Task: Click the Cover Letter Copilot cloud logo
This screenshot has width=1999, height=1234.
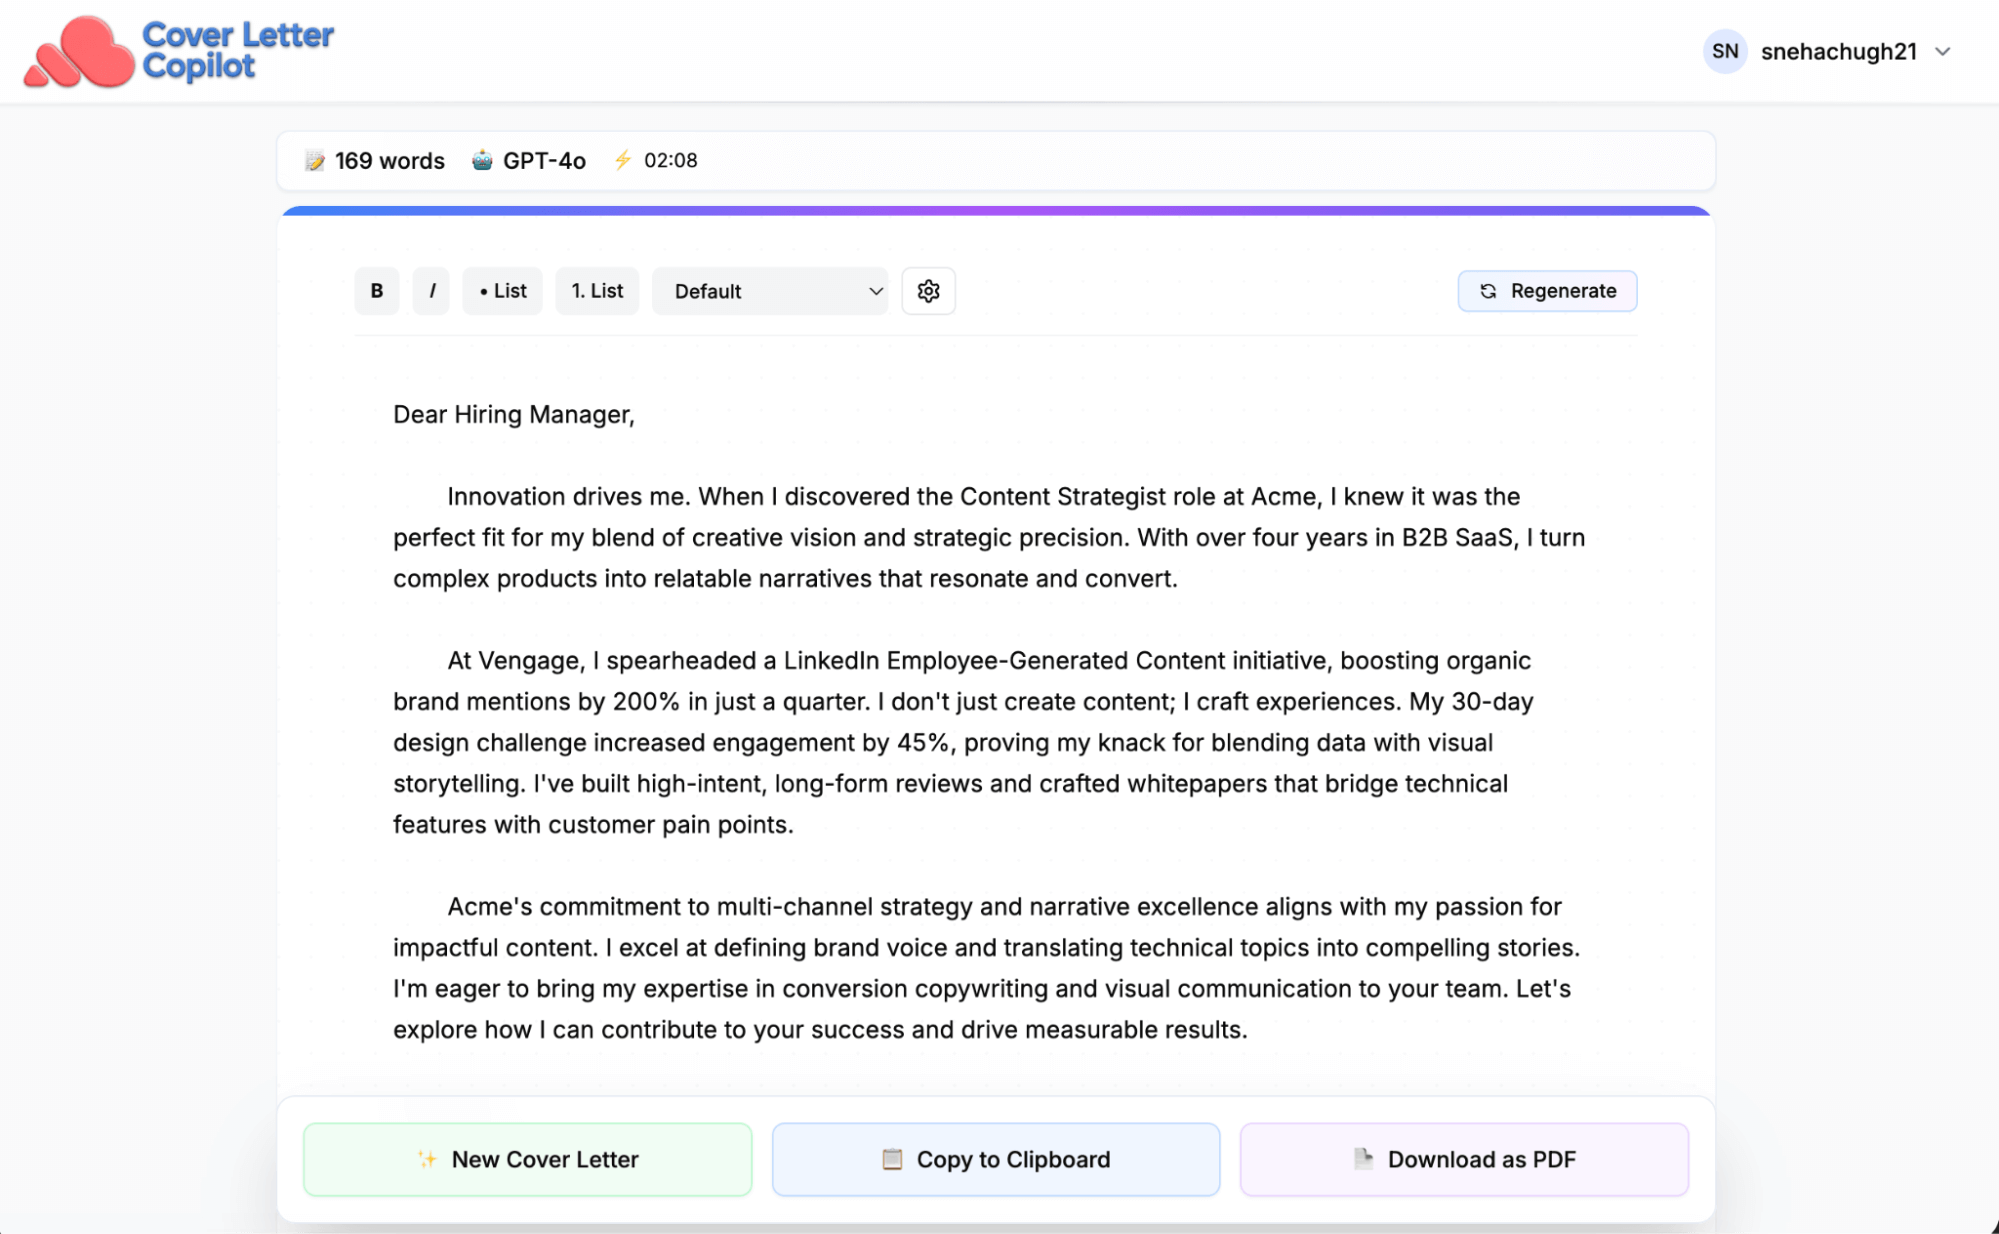Action: click(79, 52)
